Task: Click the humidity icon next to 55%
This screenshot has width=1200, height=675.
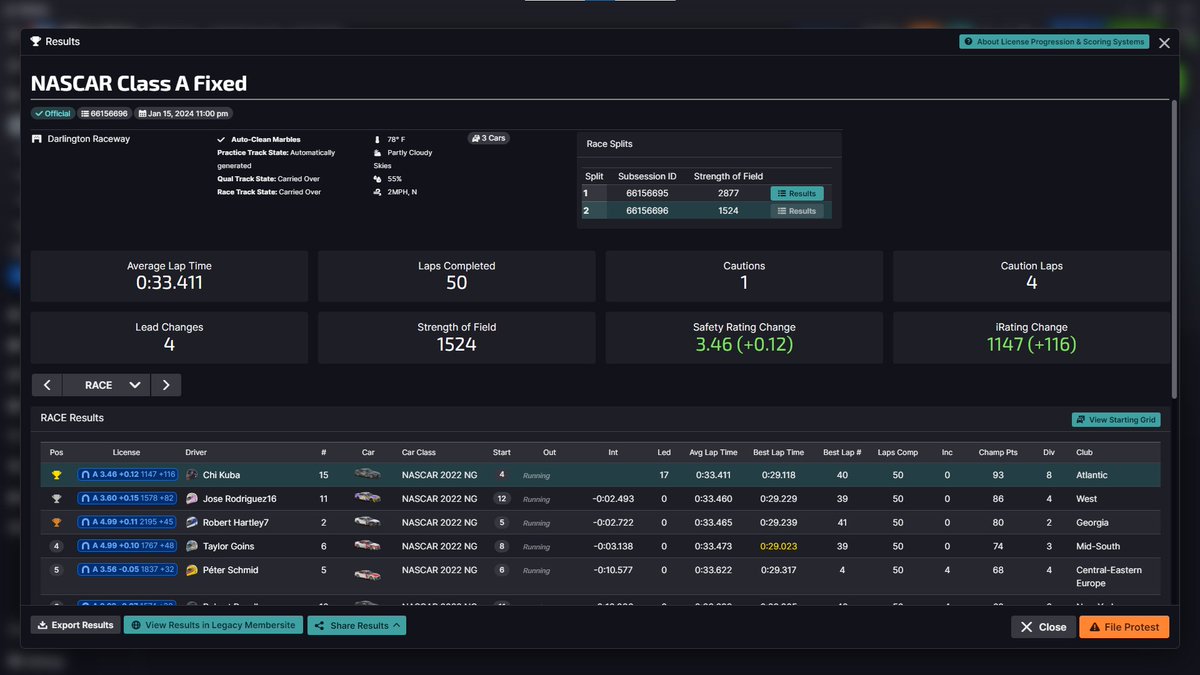Action: click(x=377, y=179)
